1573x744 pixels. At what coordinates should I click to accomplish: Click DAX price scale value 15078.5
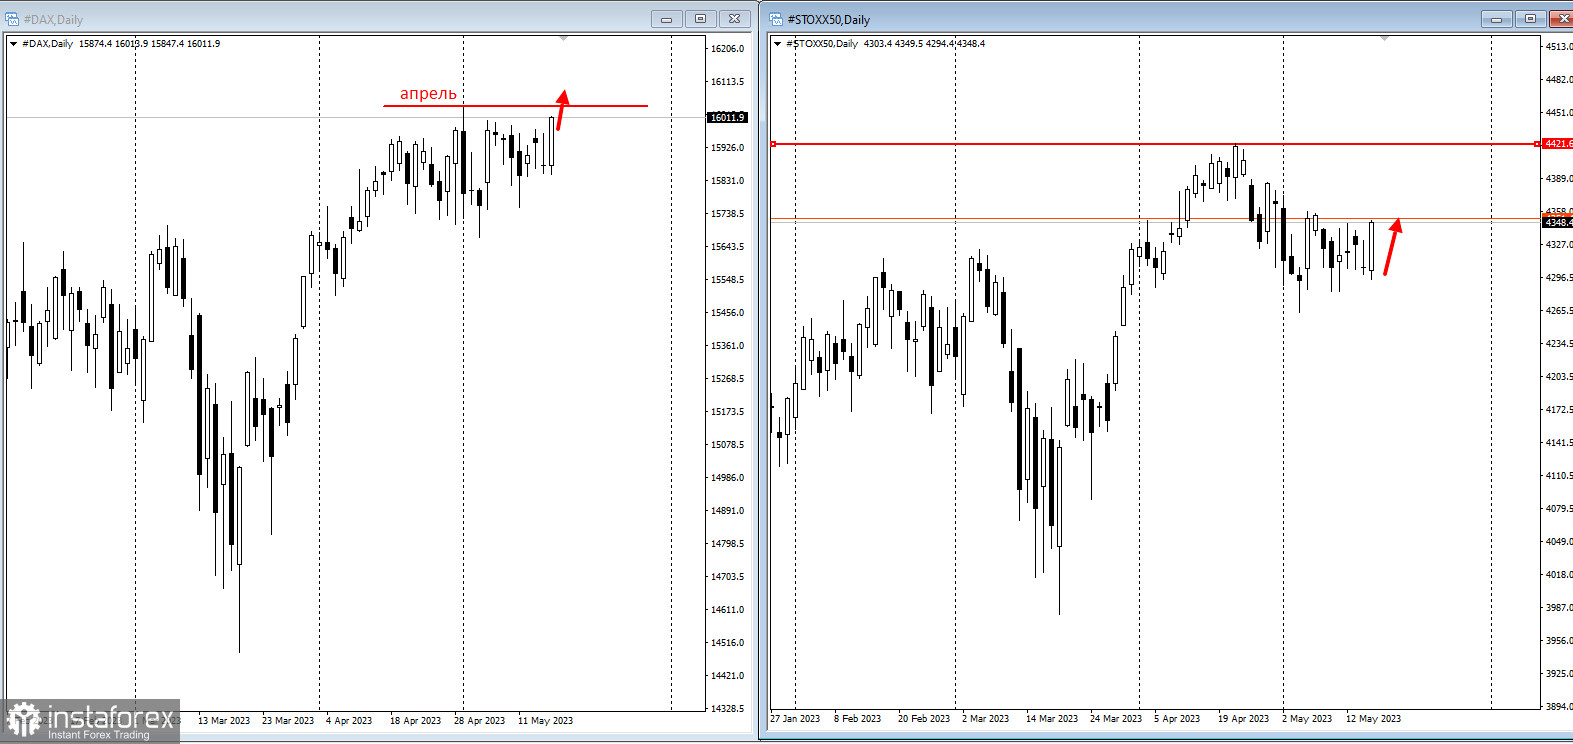coord(727,445)
